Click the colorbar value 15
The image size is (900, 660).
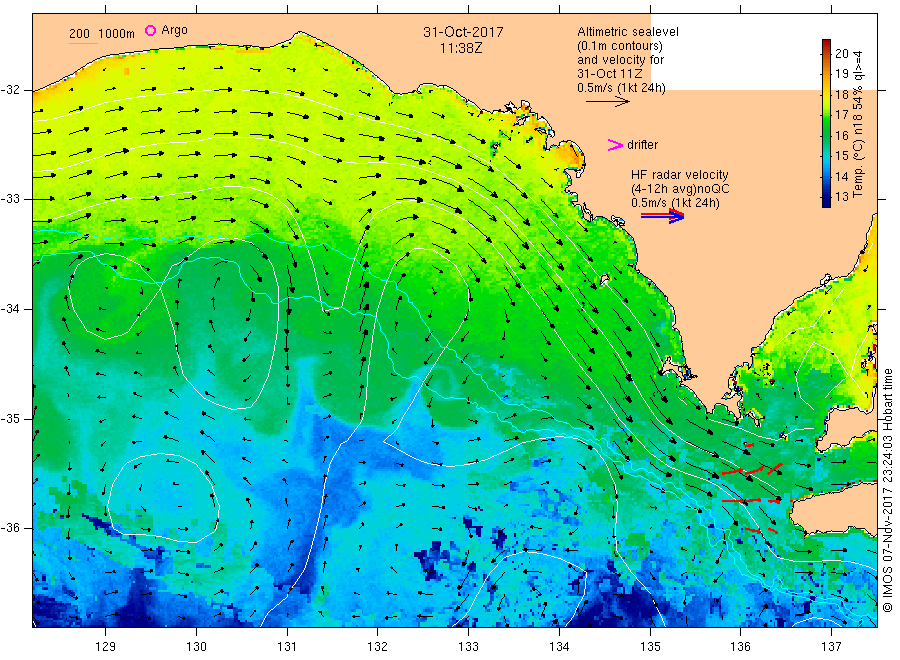(842, 156)
